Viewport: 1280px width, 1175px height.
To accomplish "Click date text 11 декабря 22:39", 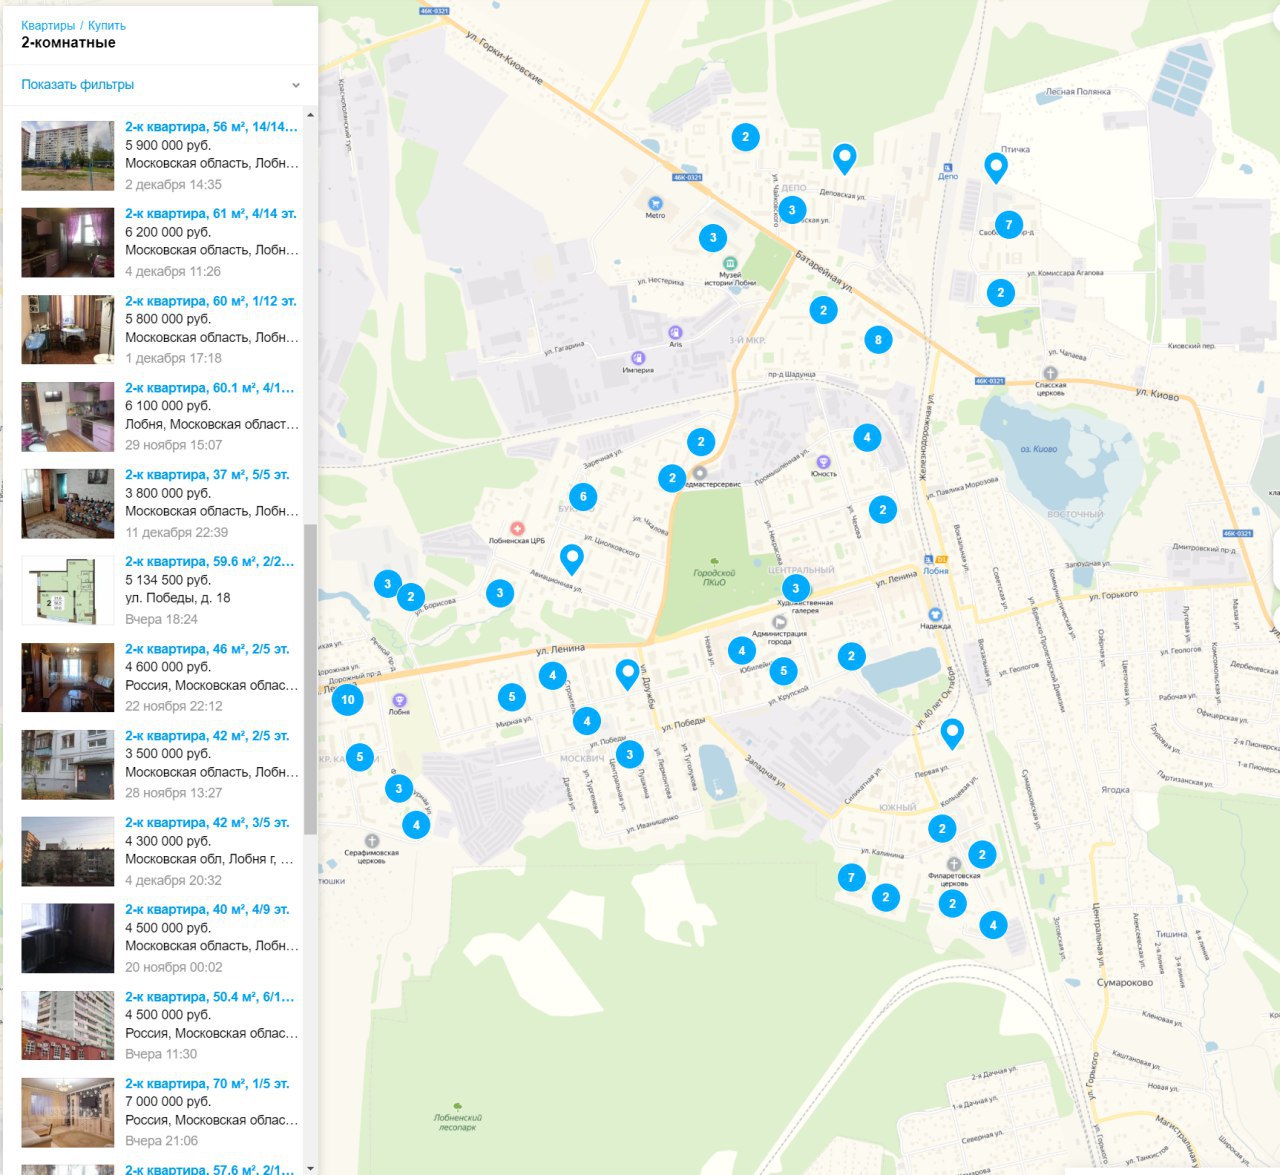I will [x=176, y=533].
